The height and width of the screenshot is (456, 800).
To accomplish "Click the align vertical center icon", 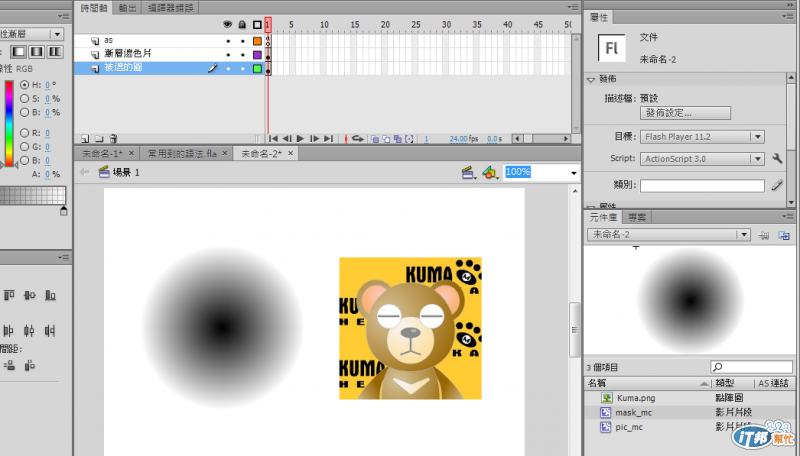I will coord(30,295).
